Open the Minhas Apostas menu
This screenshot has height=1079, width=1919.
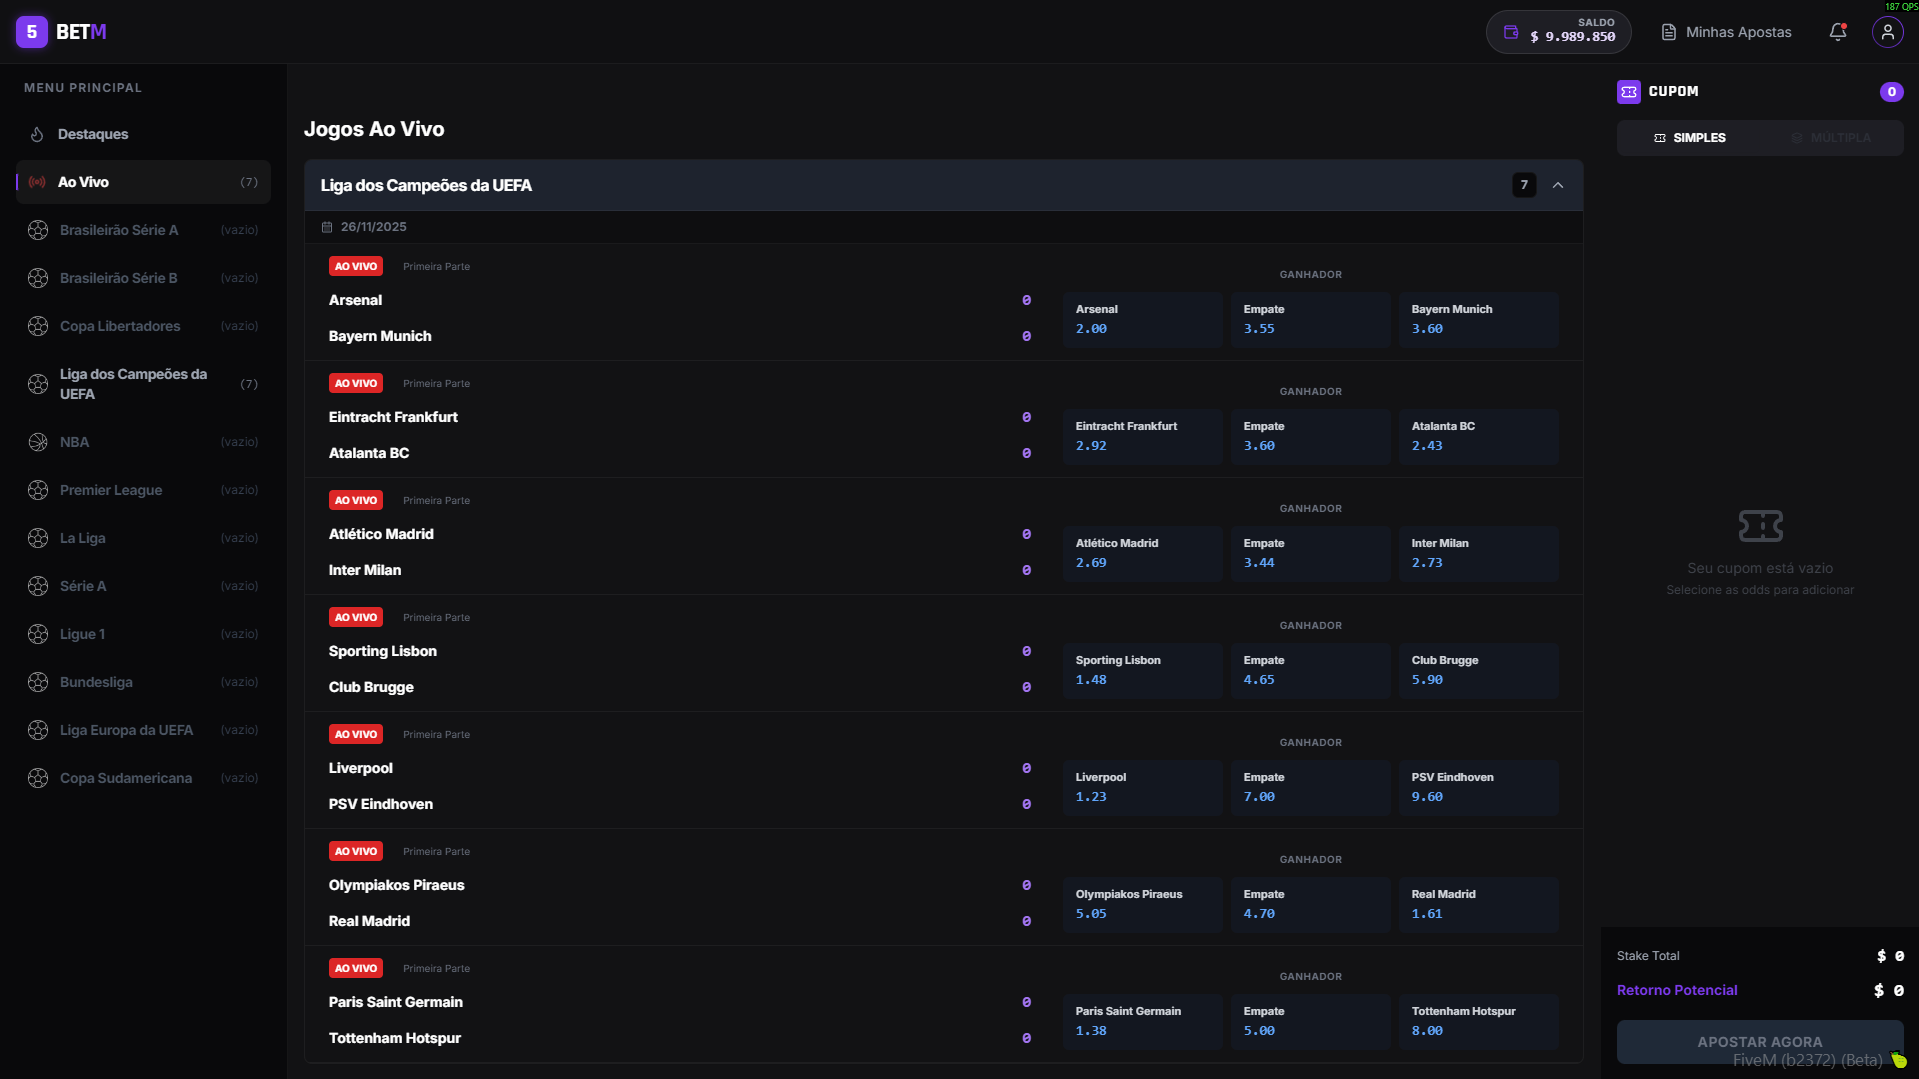[x=1725, y=32]
